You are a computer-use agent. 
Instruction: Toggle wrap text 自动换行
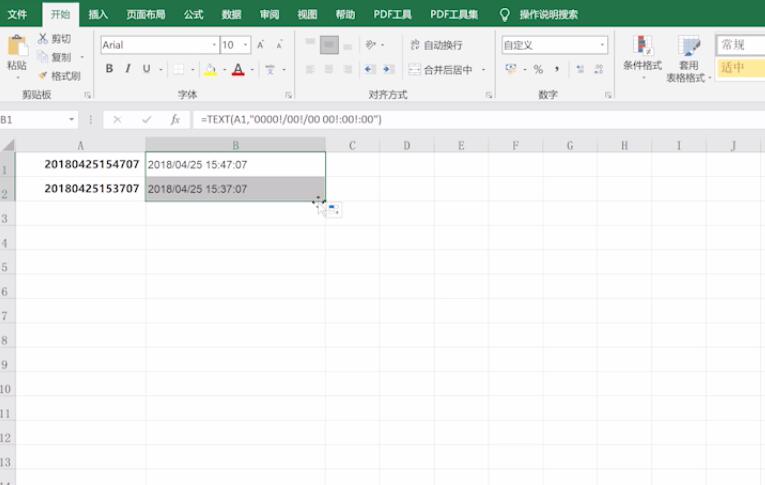pos(436,45)
